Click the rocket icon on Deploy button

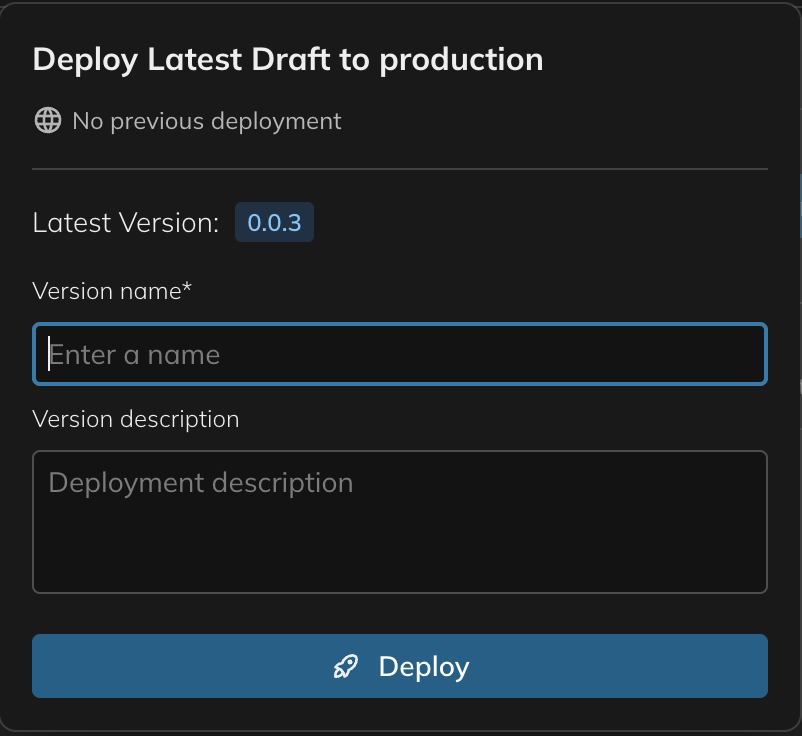coord(346,666)
